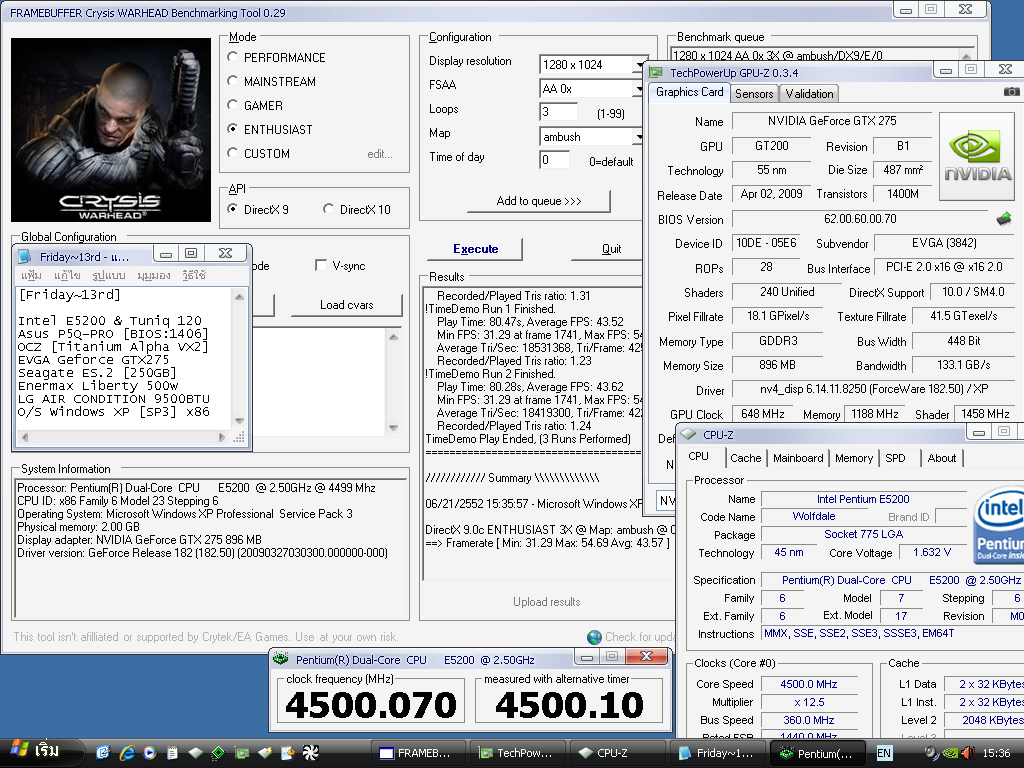Click the white diamond CPU-Z quick launch icon
Viewport: 1024px width, 768px height.
pyautogui.click(x=195, y=752)
